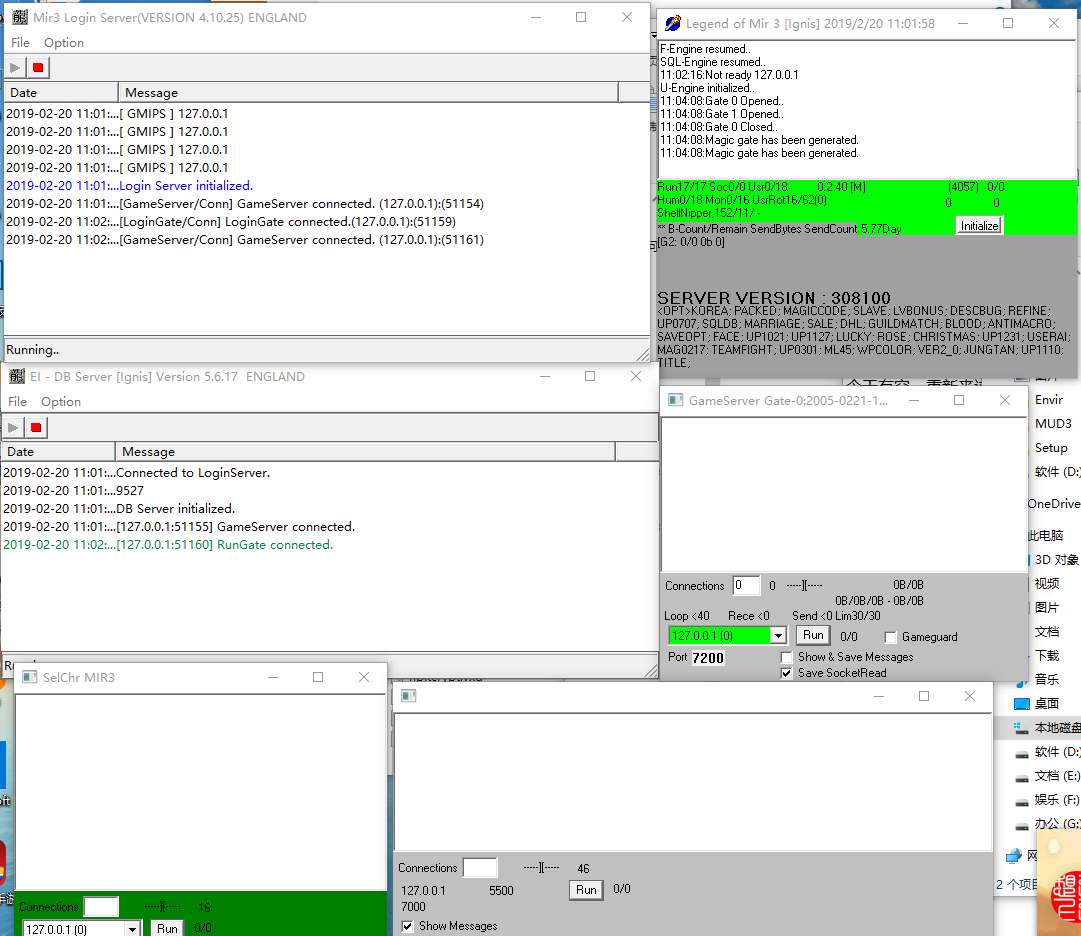The height and width of the screenshot is (936, 1081).
Task: Click the Initialize button in Legend of Mir 3
Action: click(x=980, y=226)
